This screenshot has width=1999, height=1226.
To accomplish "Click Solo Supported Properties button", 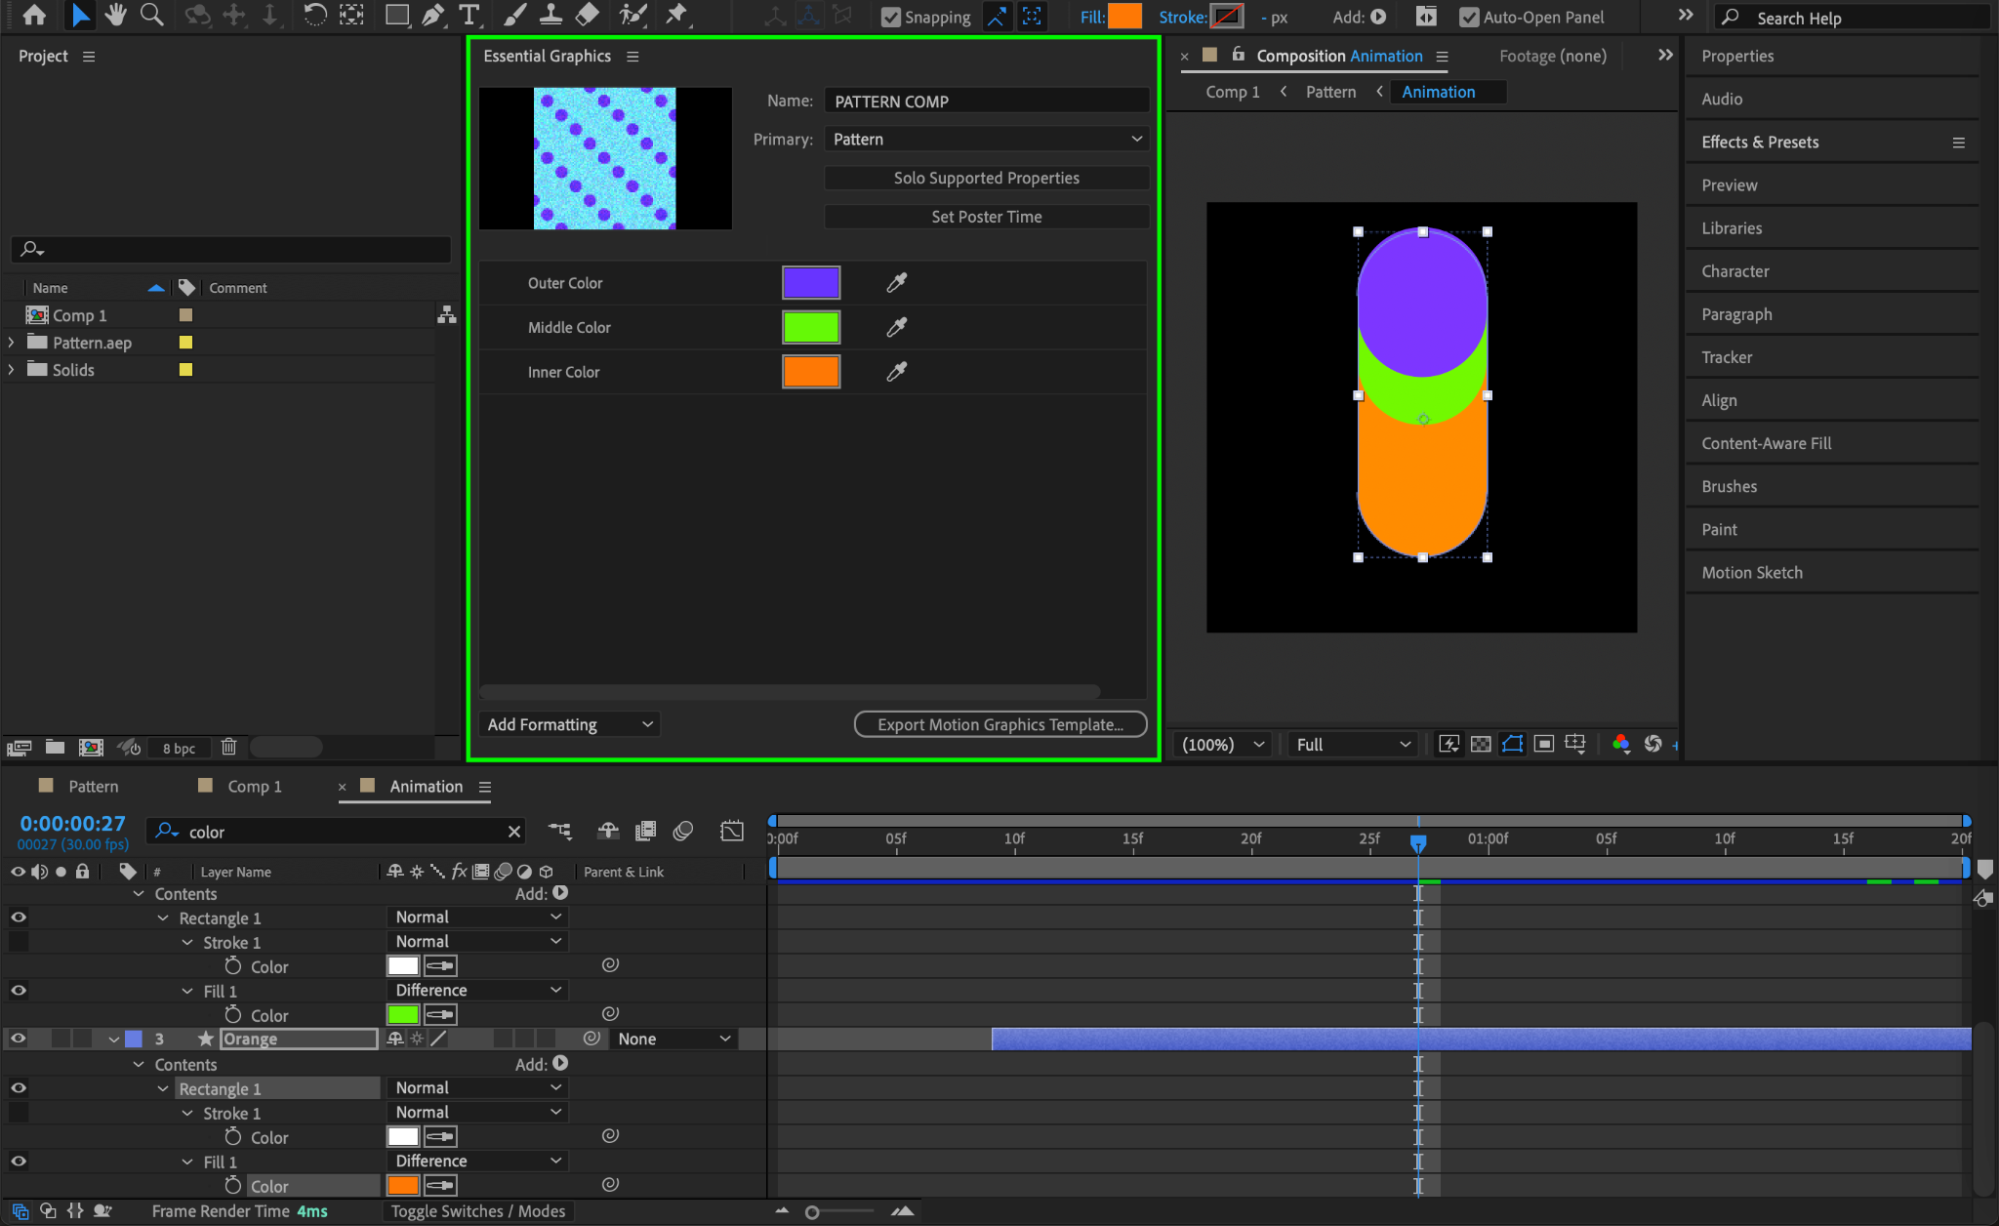I will (986, 178).
